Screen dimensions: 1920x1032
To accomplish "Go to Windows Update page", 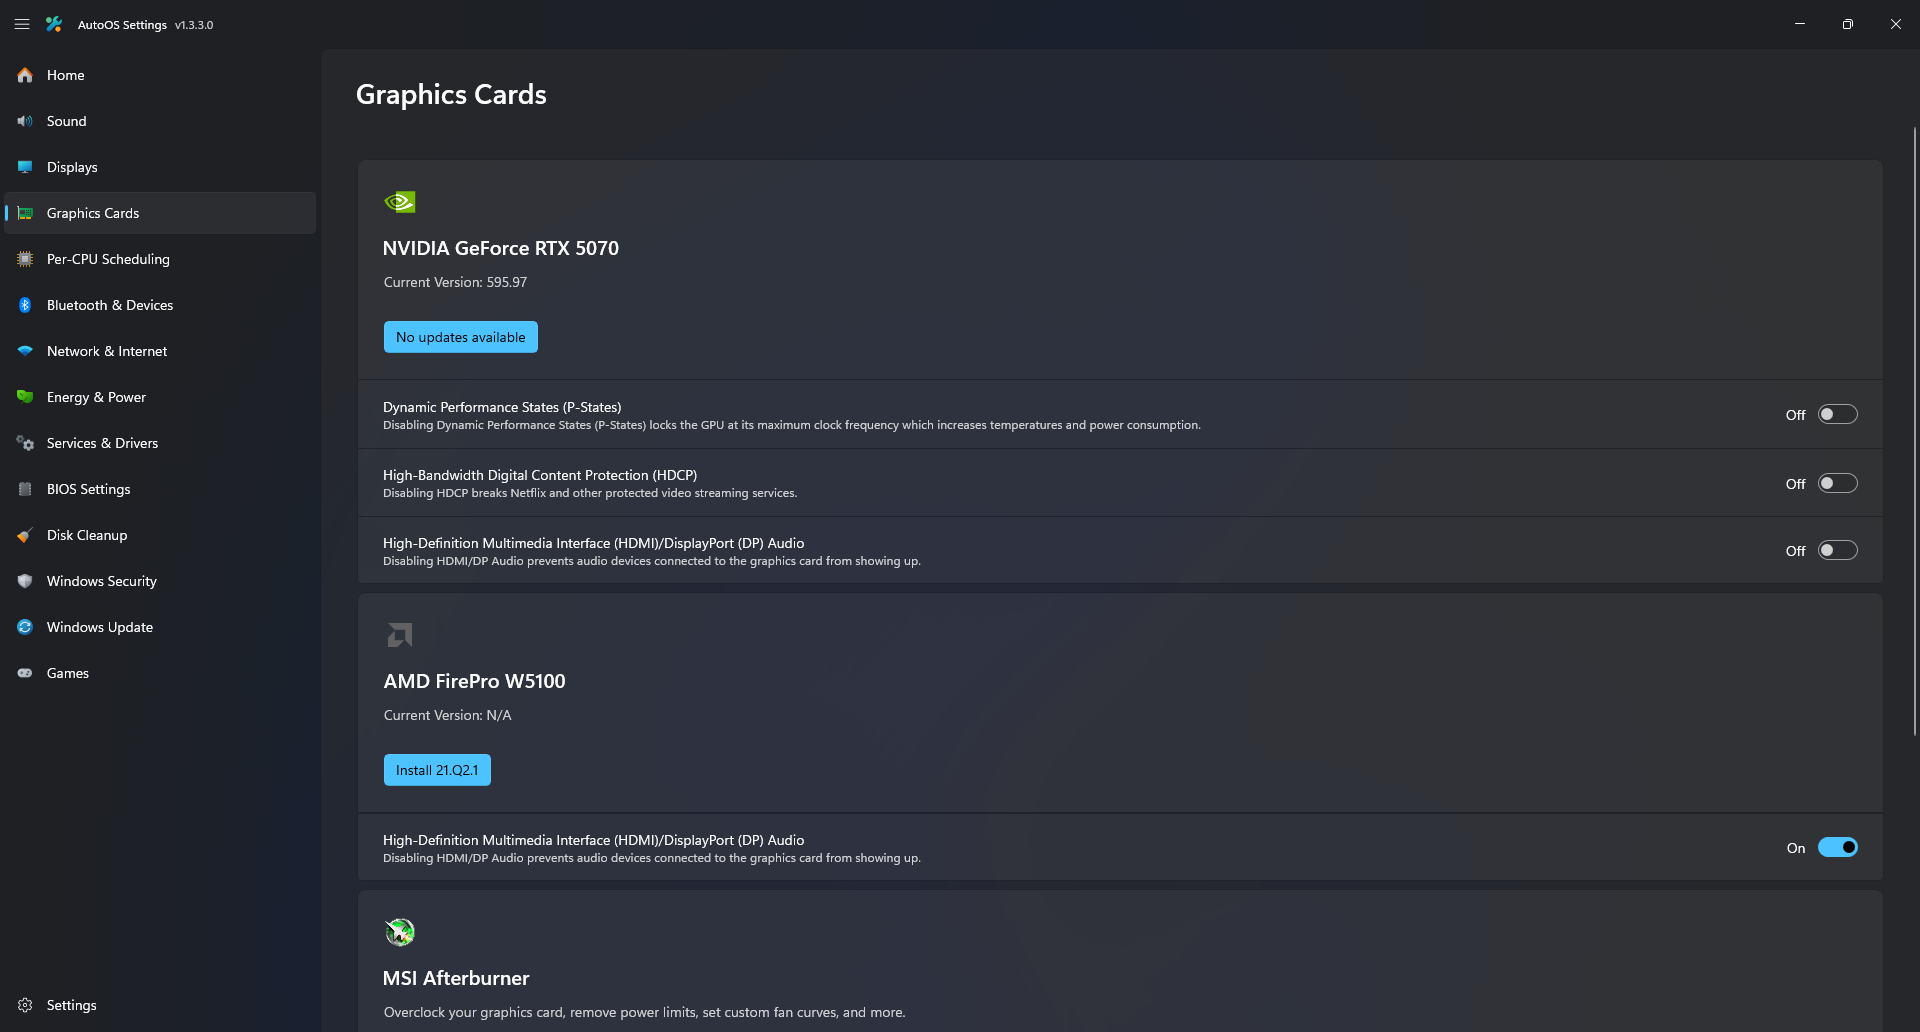I will (x=160, y=627).
